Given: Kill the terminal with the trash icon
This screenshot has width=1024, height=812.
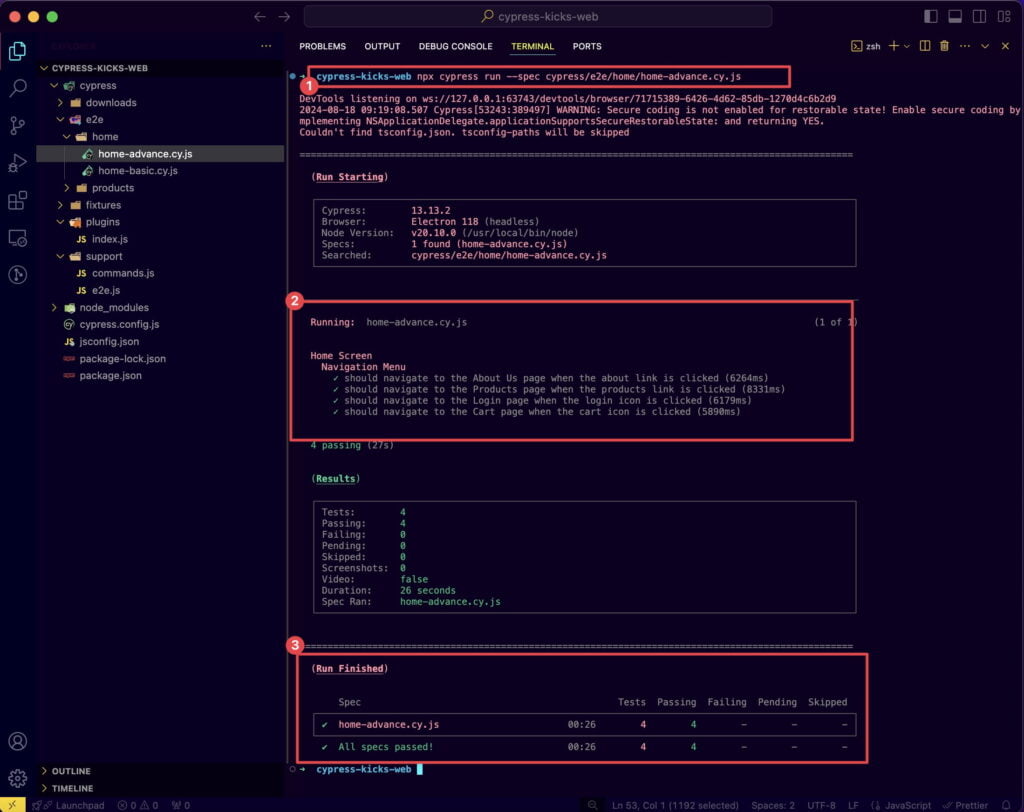Looking at the screenshot, I should [x=944, y=46].
